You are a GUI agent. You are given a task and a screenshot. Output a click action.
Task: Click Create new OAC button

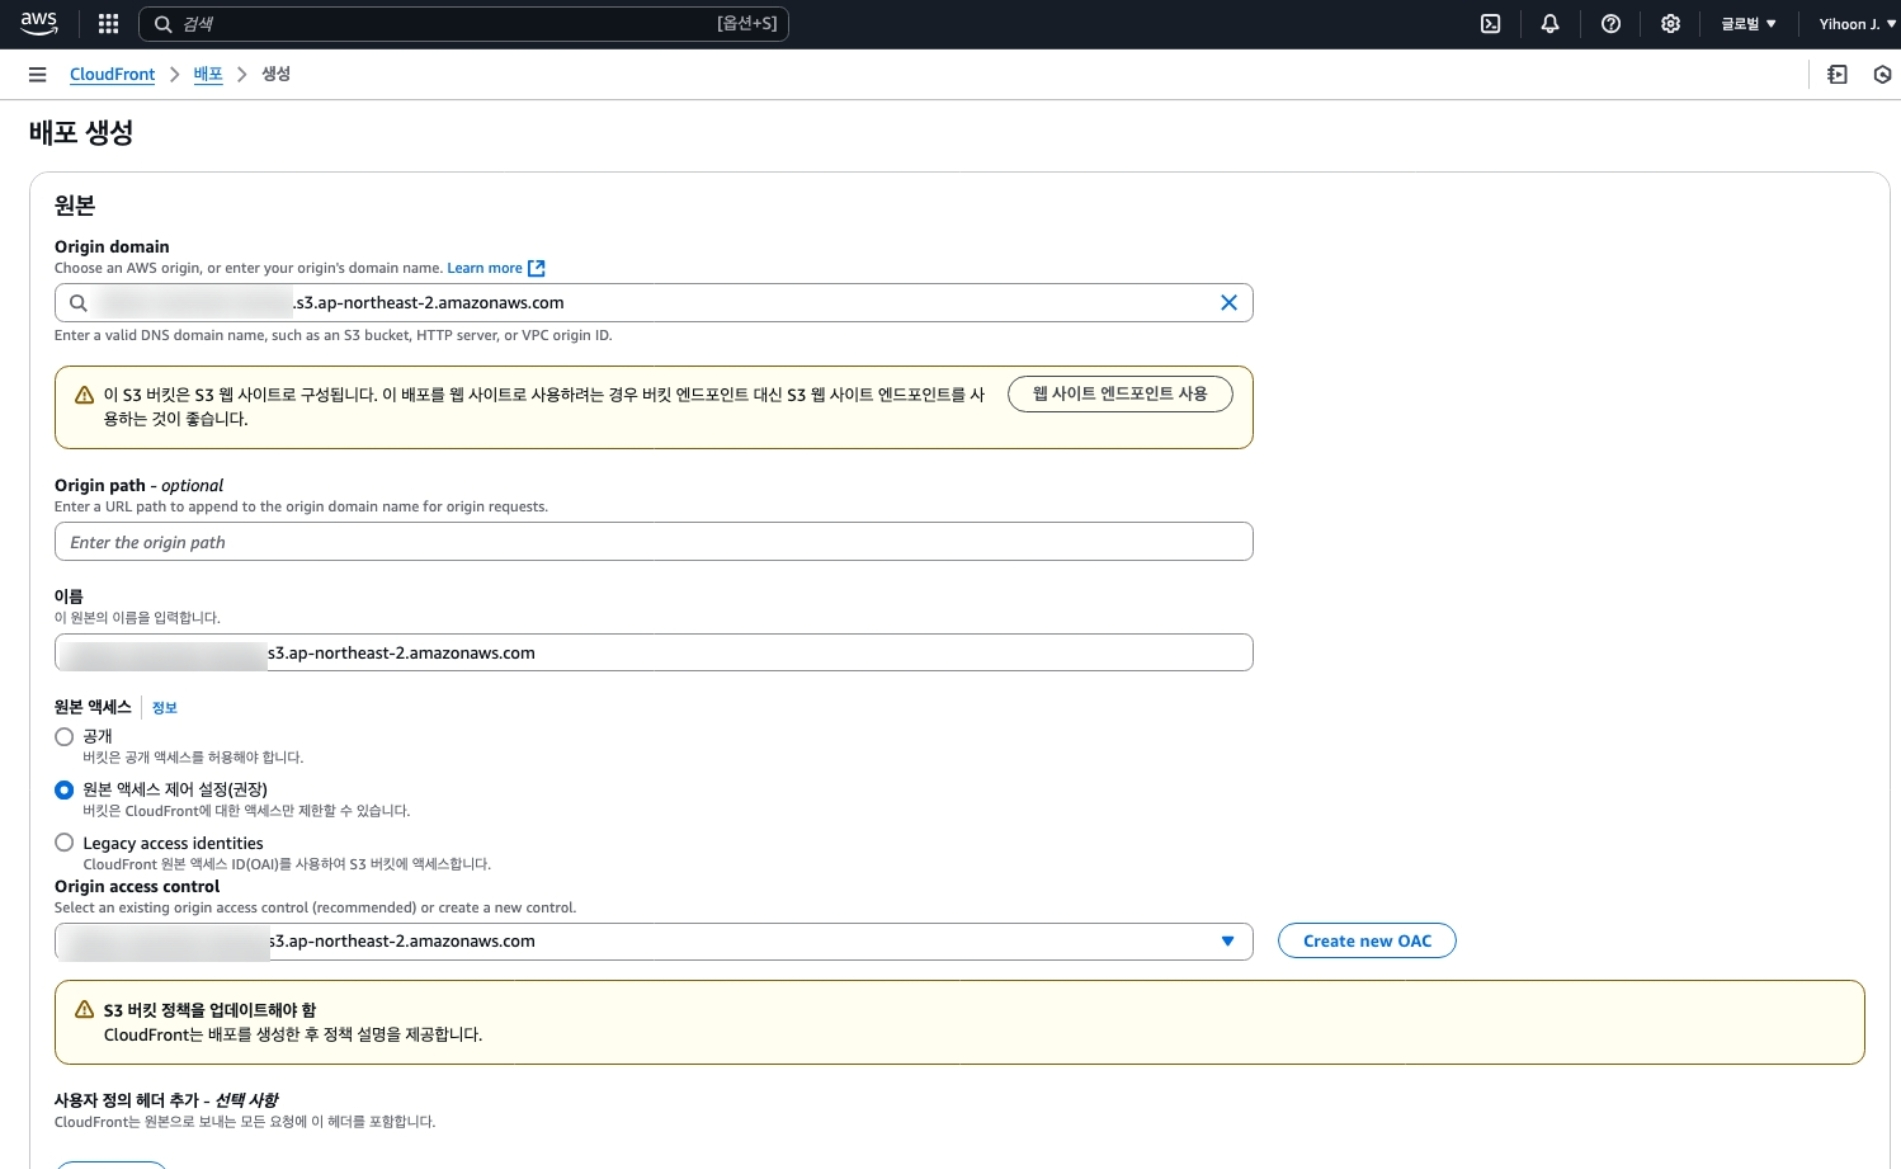pyautogui.click(x=1367, y=941)
